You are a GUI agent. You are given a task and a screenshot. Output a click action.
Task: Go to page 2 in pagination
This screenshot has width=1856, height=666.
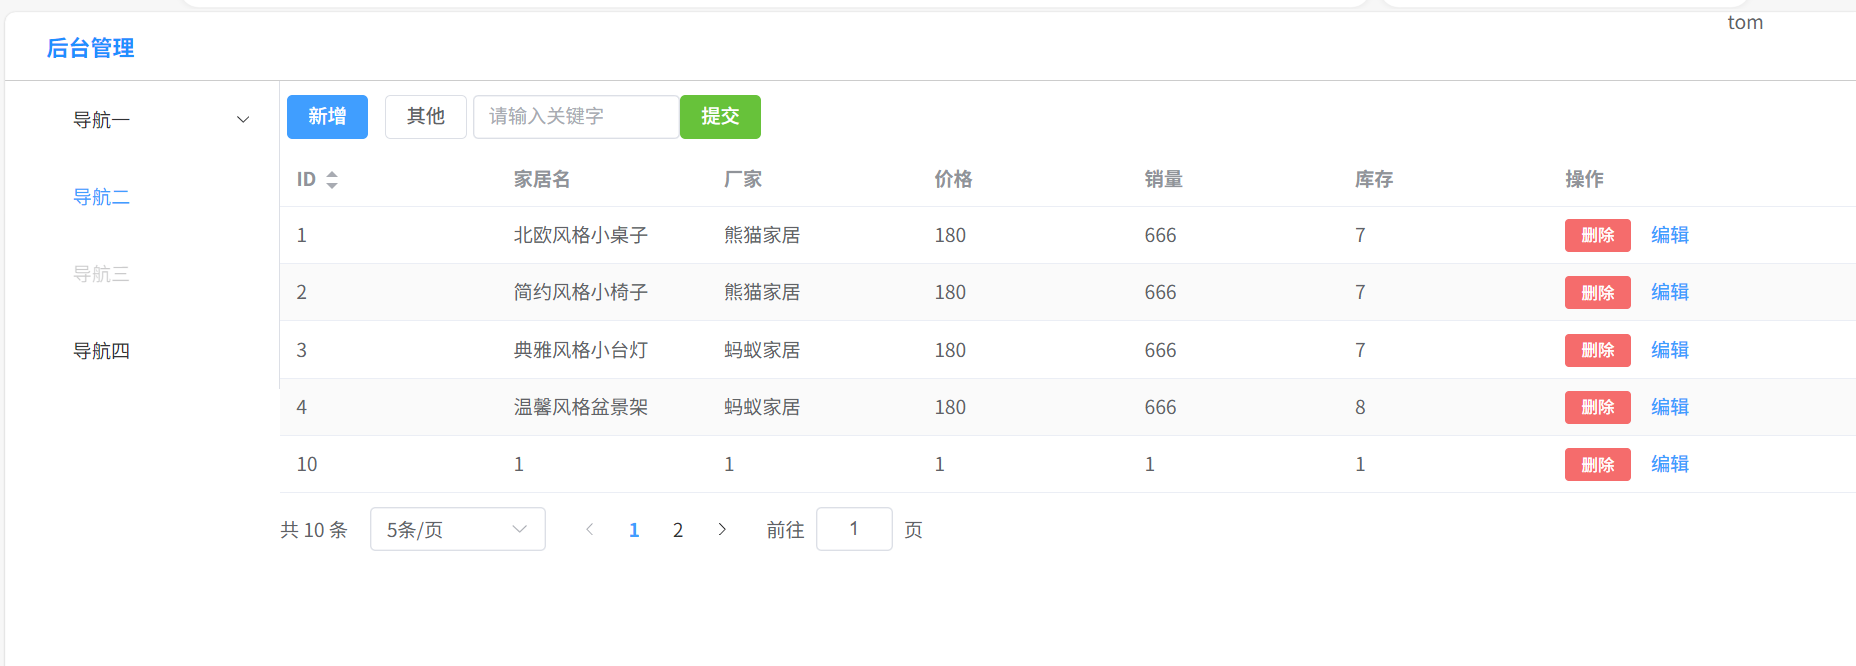pos(678,530)
